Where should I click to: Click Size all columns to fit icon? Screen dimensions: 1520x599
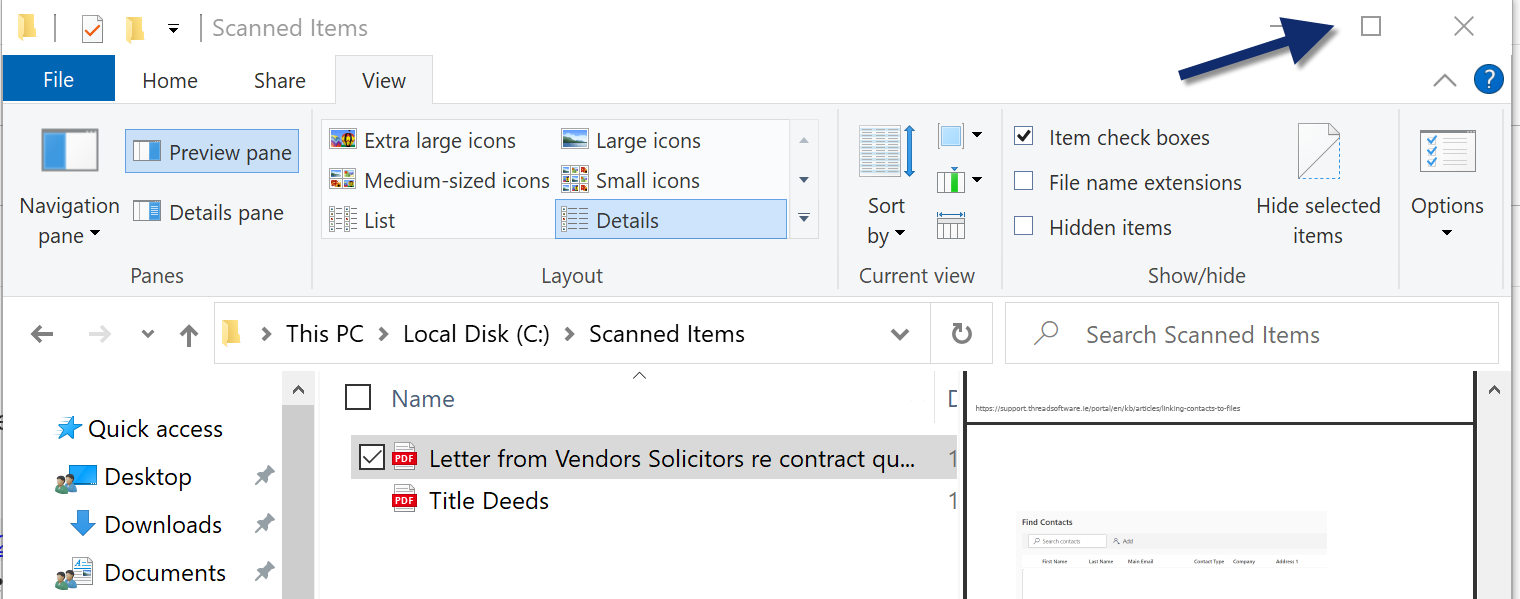[x=950, y=226]
